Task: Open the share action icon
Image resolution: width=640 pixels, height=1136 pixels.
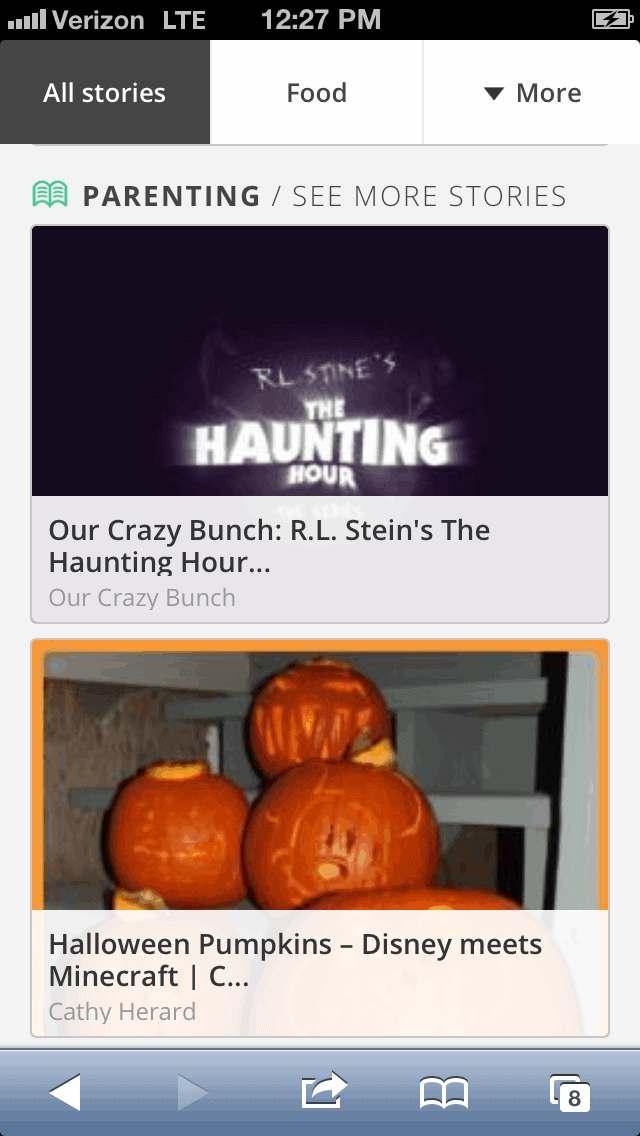Action: (x=324, y=1091)
